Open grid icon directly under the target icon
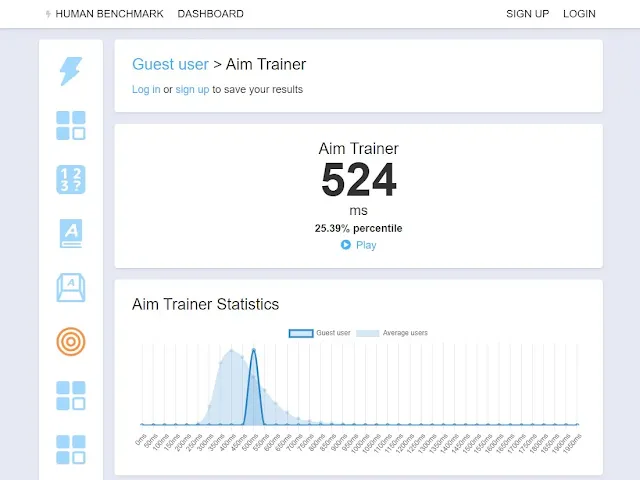The width and height of the screenshot is (640, 480). tap(71, 396)
